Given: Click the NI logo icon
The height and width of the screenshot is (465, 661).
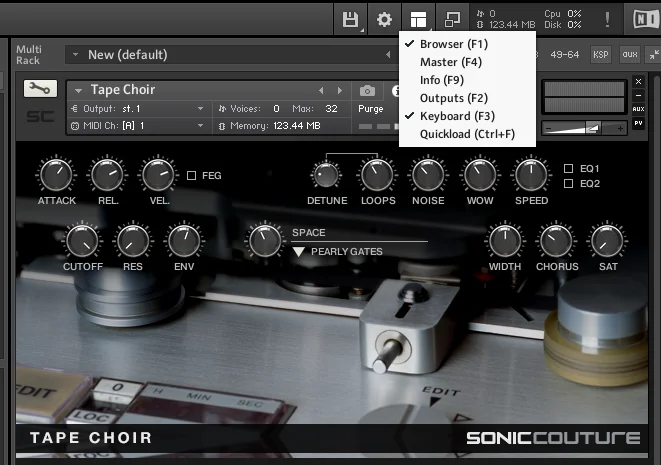Looking at the screenshot, I should [x=644, y=19].
